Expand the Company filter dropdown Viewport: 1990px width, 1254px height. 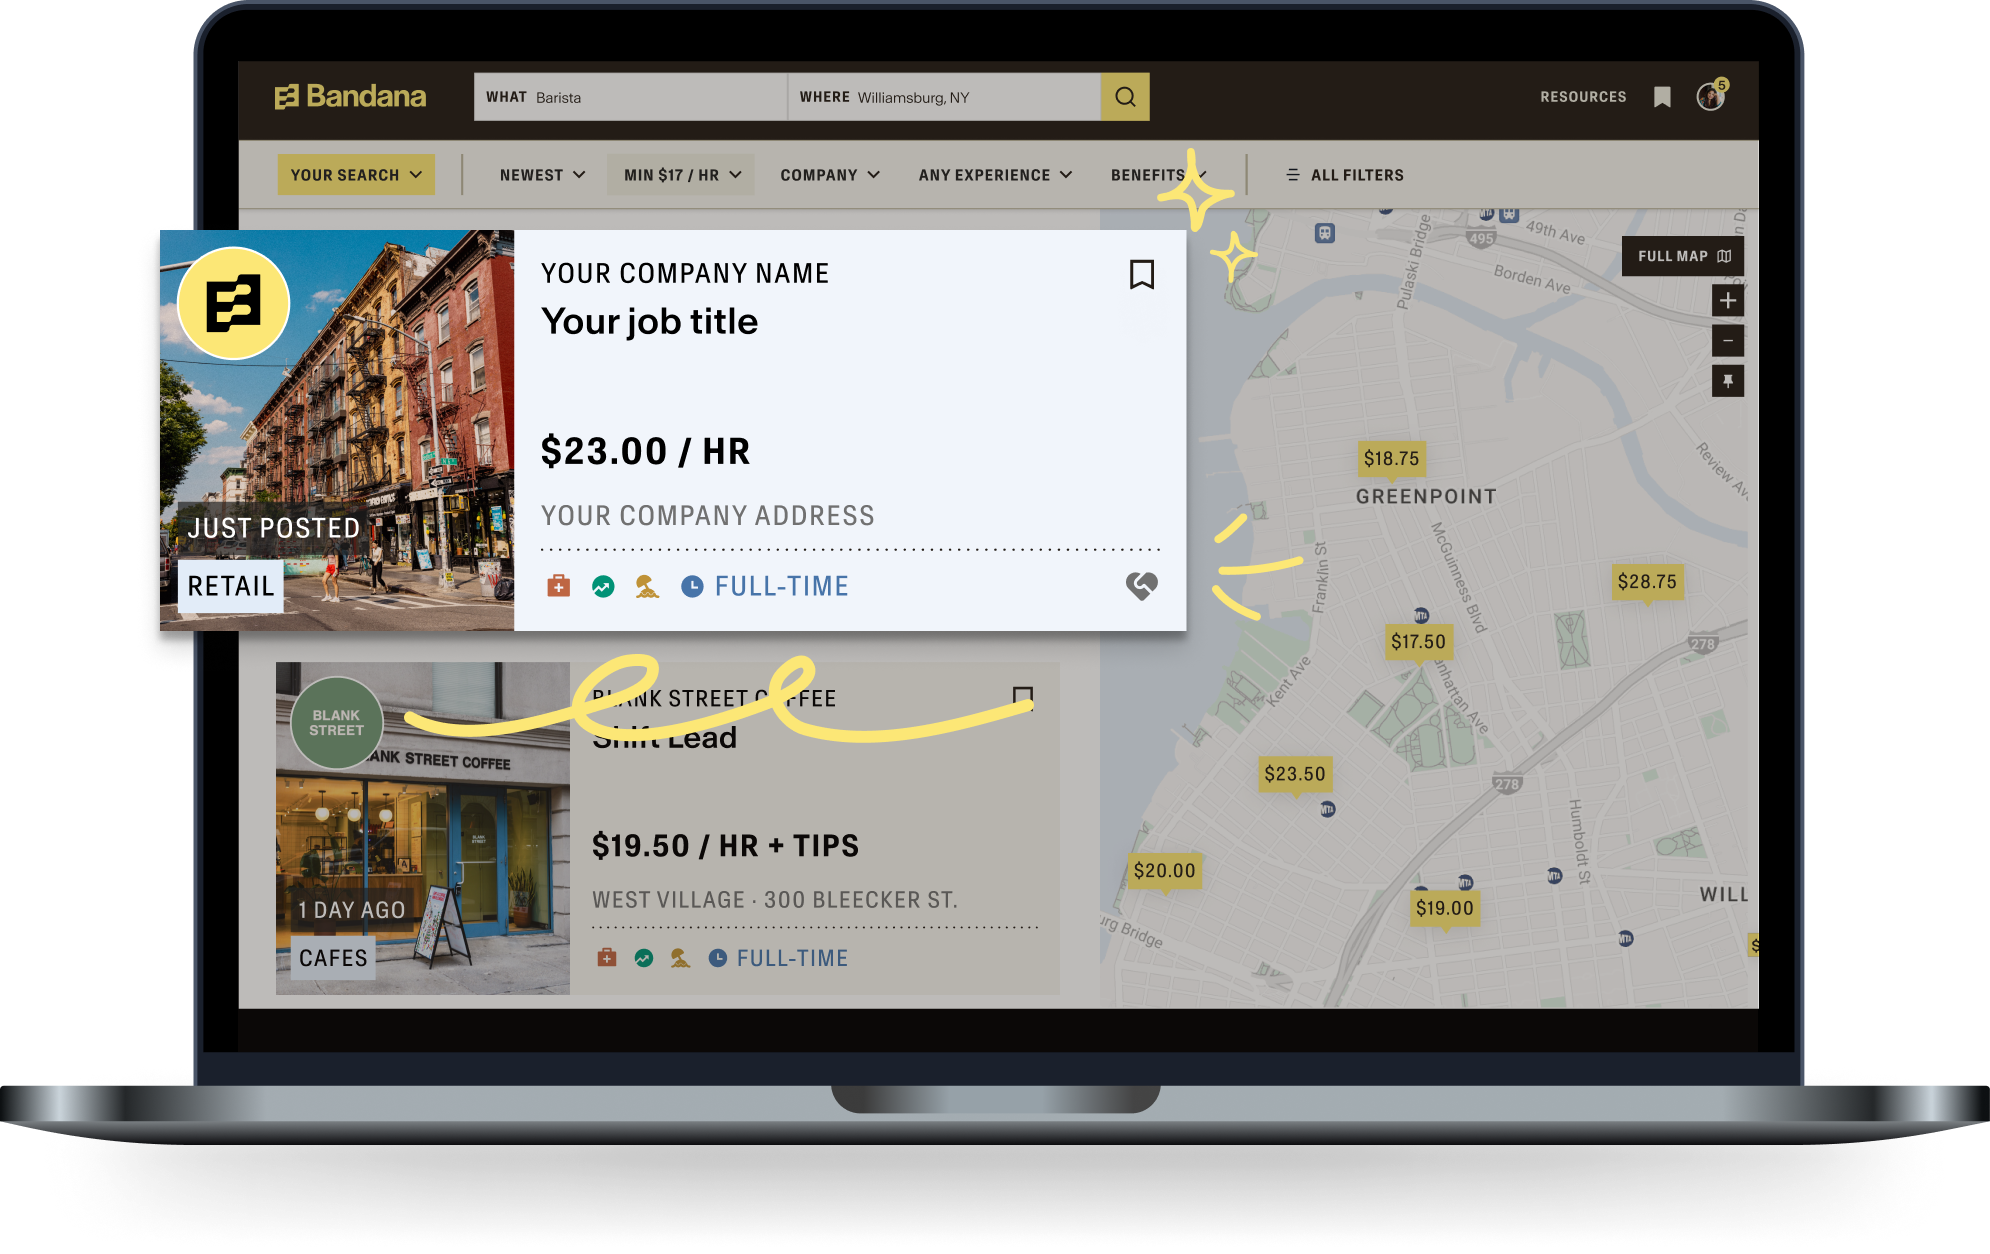830,175
